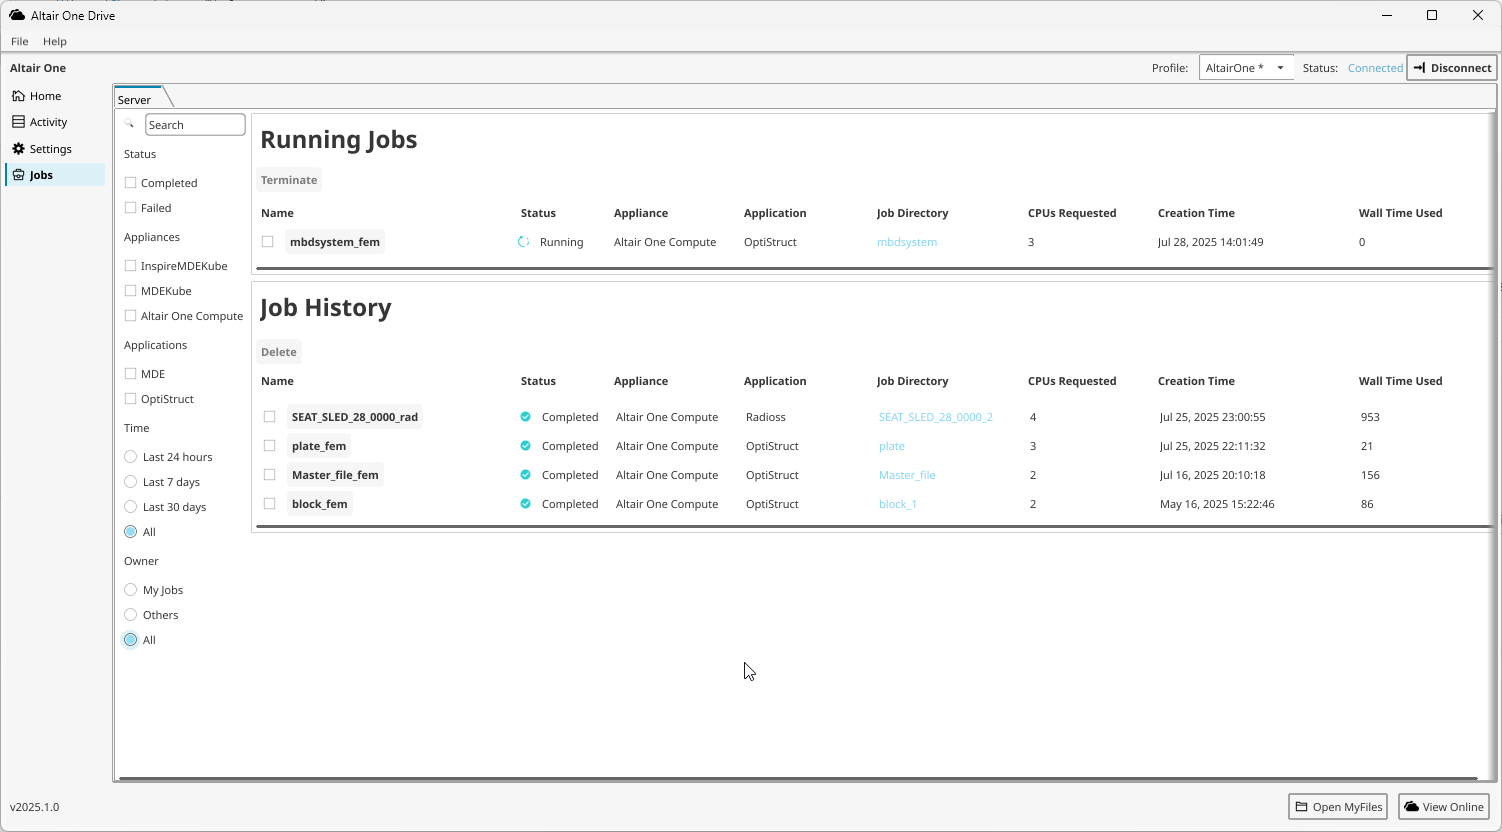1502x832 pixels.
Task: Click the running spinner icon for mbdsystem_fem
Action: (523, 242)
